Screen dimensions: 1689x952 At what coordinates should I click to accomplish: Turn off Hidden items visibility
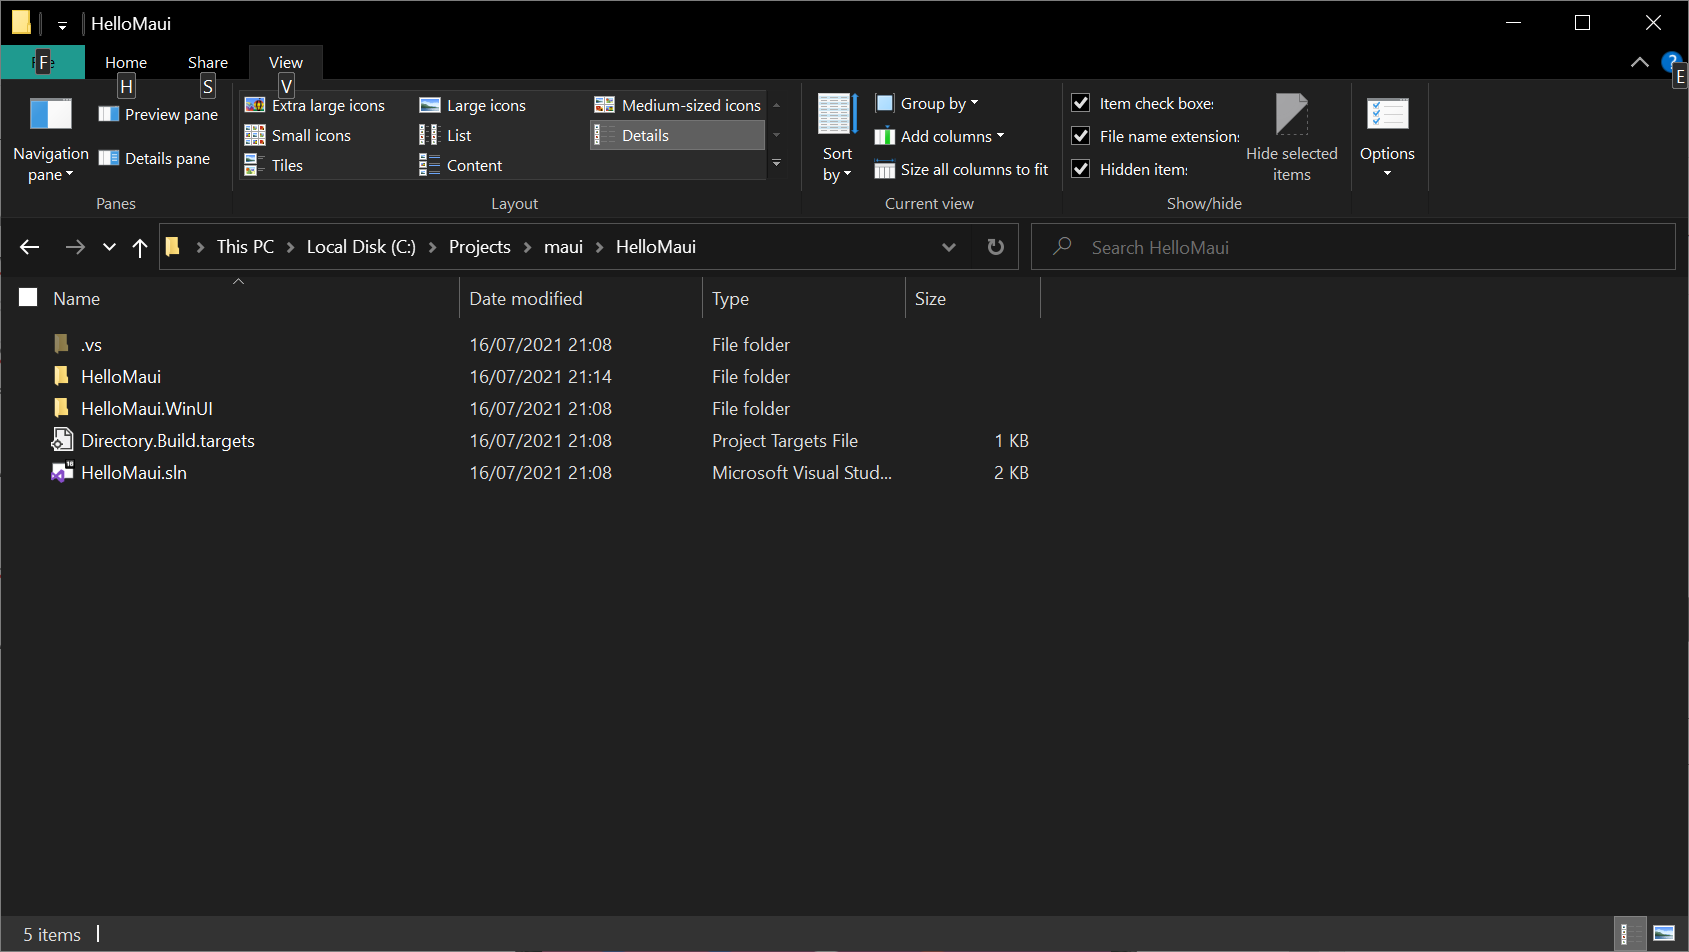pos(1080,168)
